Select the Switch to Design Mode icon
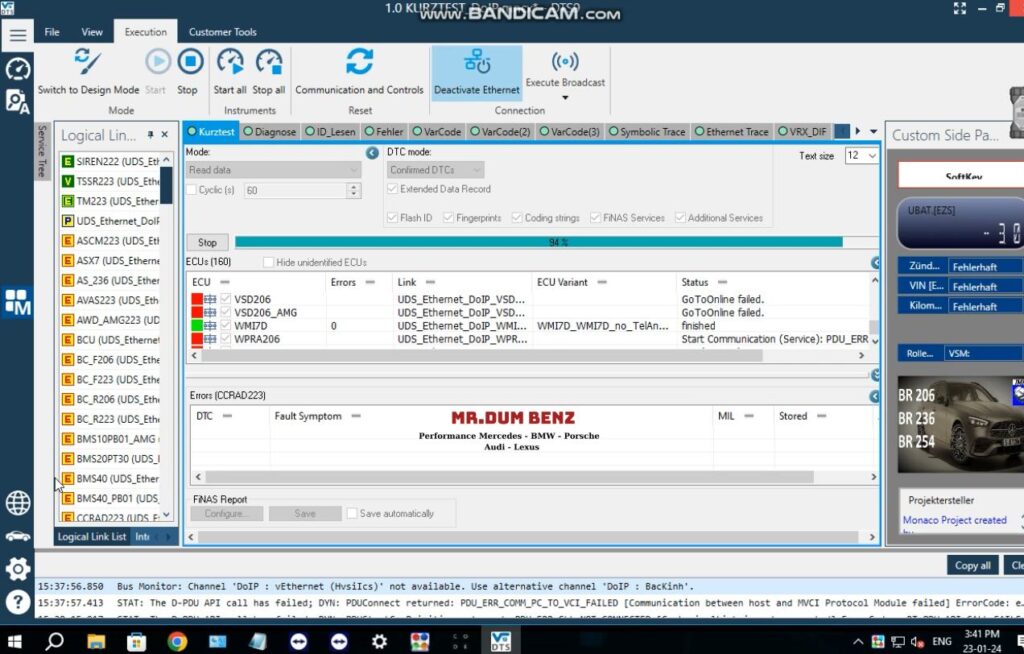Image resolution: width=1024 pixels, height=654 pixels. [87, 64]
